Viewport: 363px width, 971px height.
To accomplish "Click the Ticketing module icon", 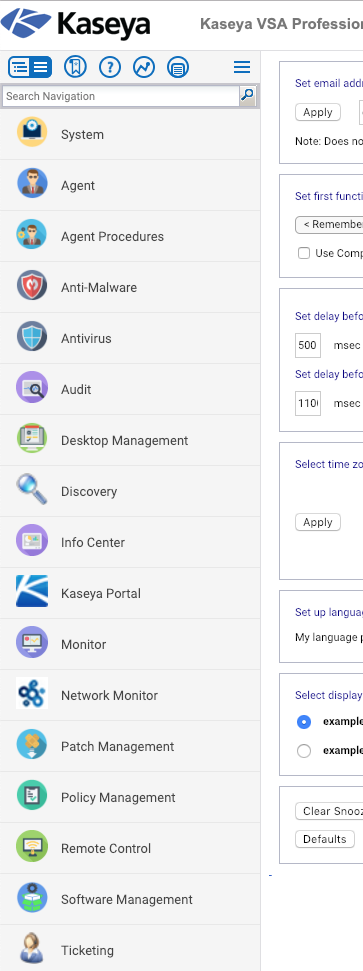I will click(x=32, y=948).
